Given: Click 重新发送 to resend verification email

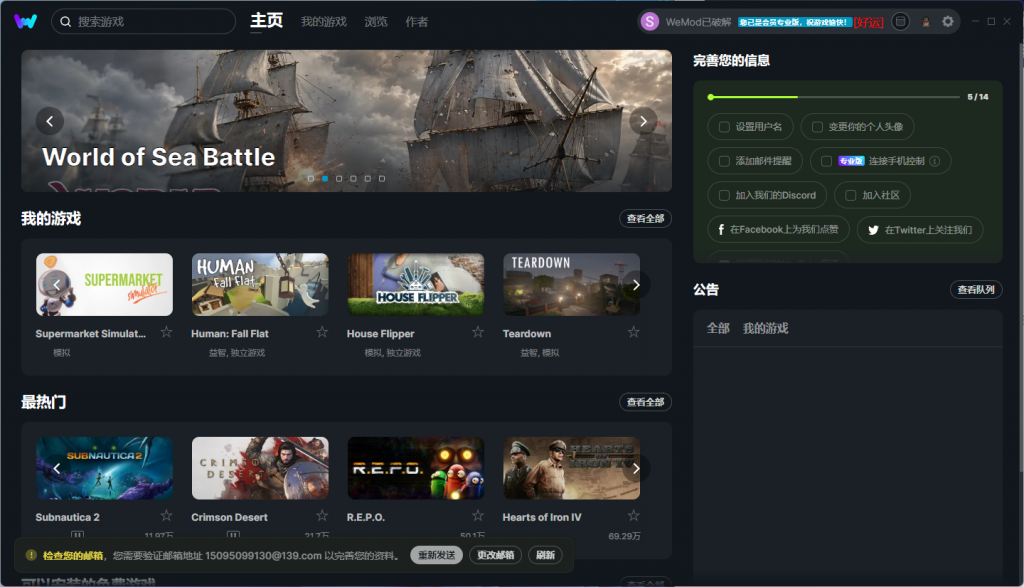Looking at the screenshot, I should 436,555.
